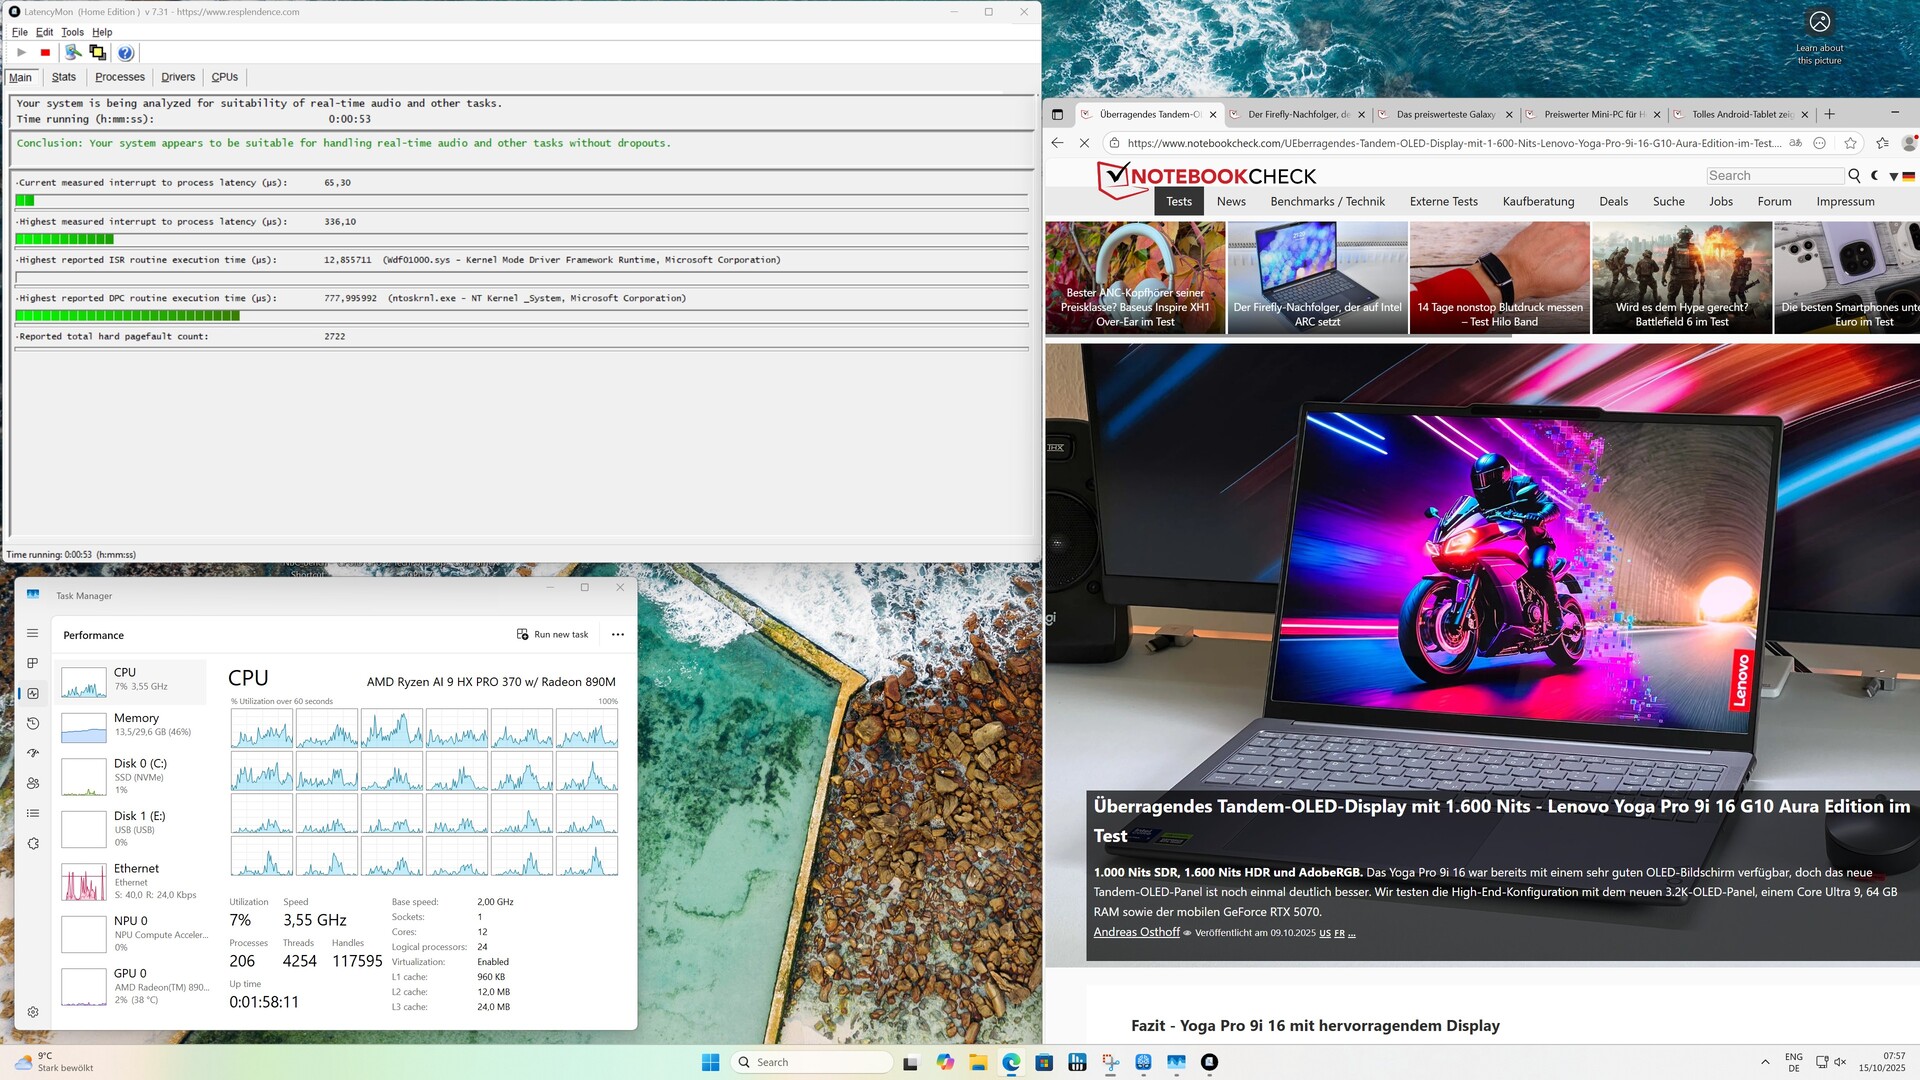Click the yellow overlapping windows toolbar icon

tap(97, 53)
